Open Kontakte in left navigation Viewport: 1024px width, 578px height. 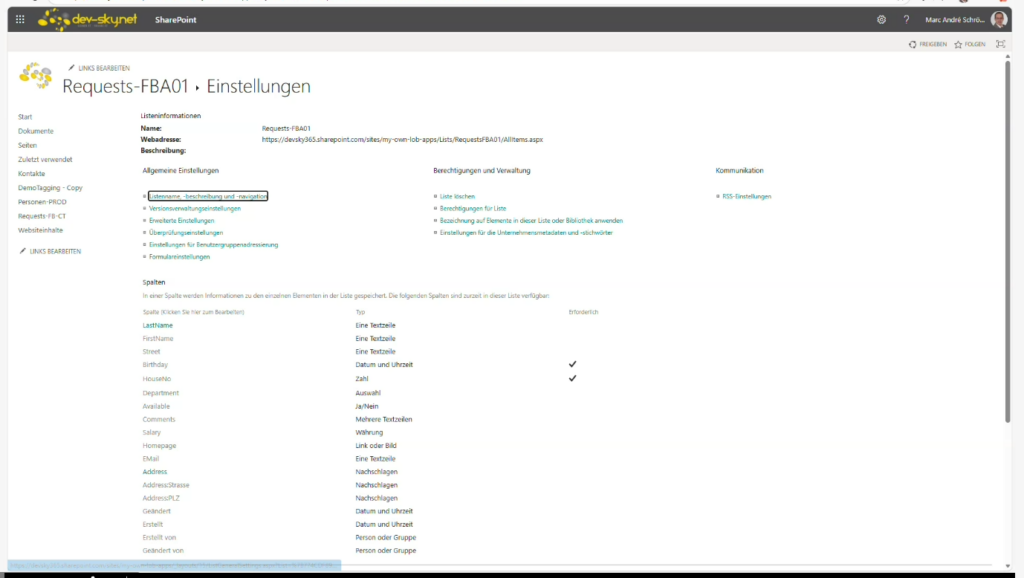[31, 174]
